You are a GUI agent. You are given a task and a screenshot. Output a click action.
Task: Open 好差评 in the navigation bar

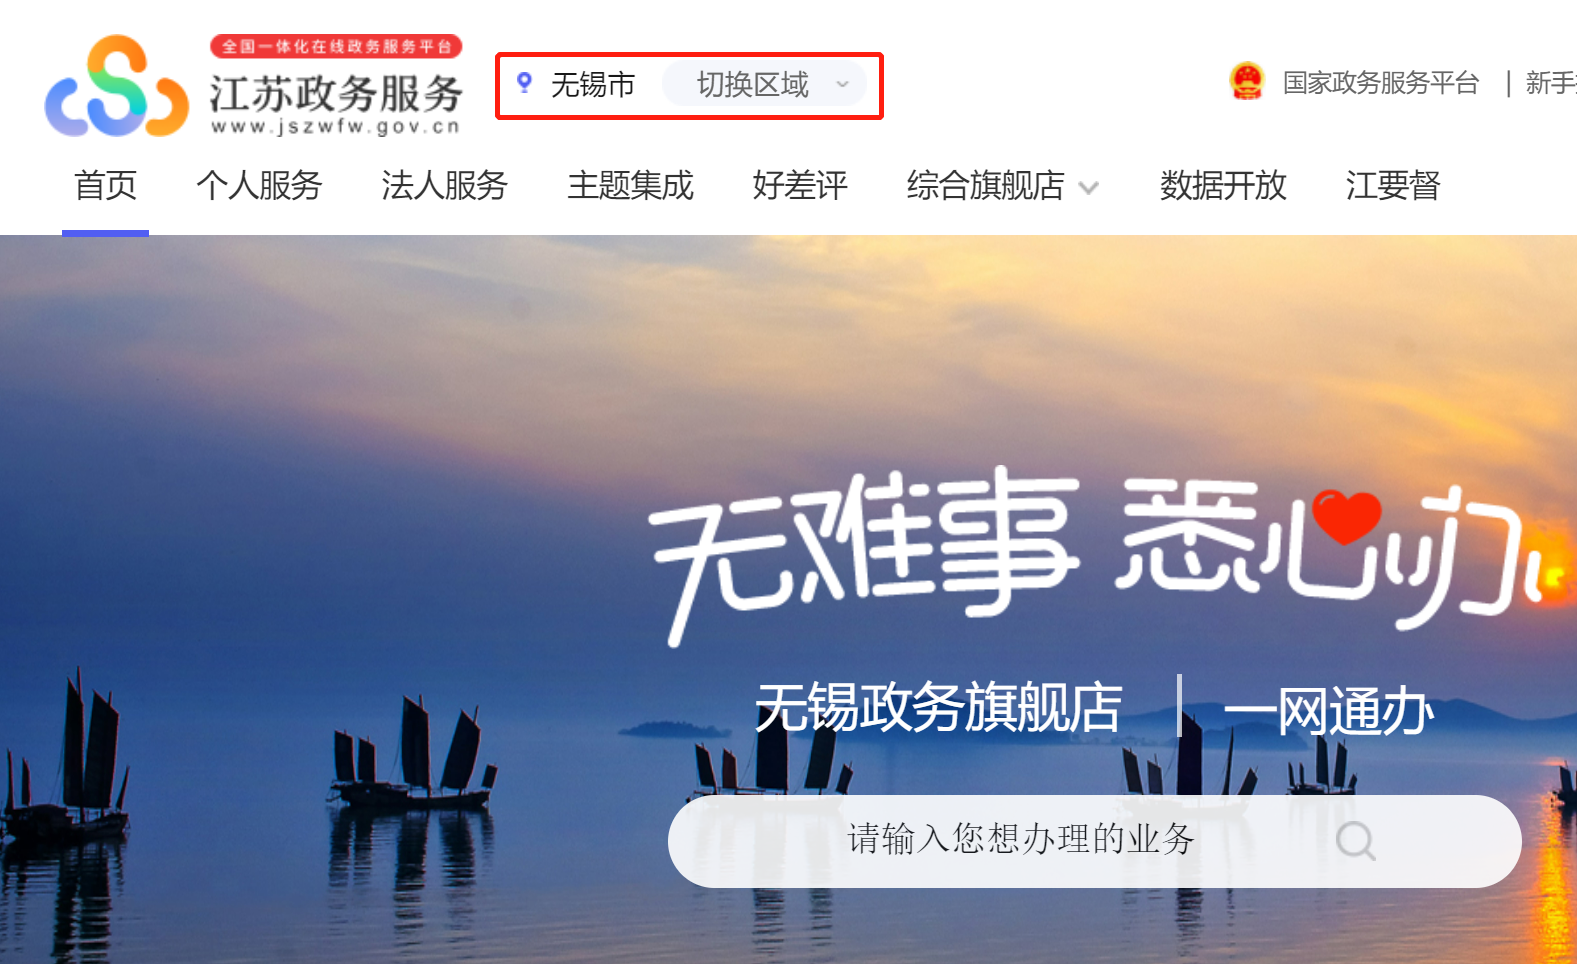(x=800, y=186)
